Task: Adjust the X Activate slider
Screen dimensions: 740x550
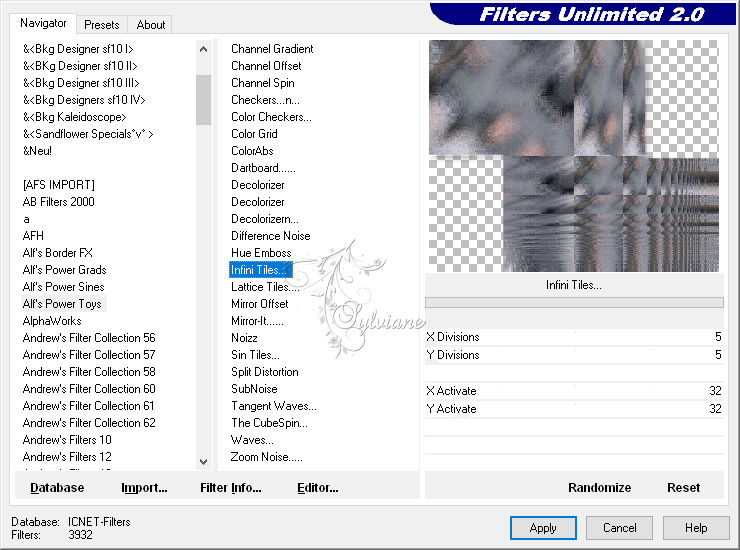Action: (x=574, y=391)
